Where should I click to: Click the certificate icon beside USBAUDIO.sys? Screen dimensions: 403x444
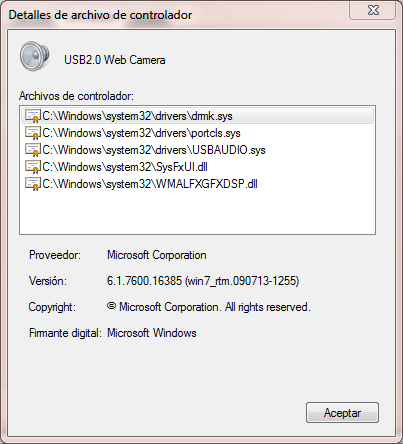[x=33, y=150]
